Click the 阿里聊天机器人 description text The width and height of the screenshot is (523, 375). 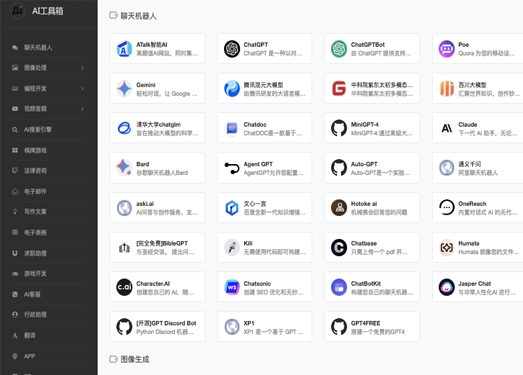point(478,173)
